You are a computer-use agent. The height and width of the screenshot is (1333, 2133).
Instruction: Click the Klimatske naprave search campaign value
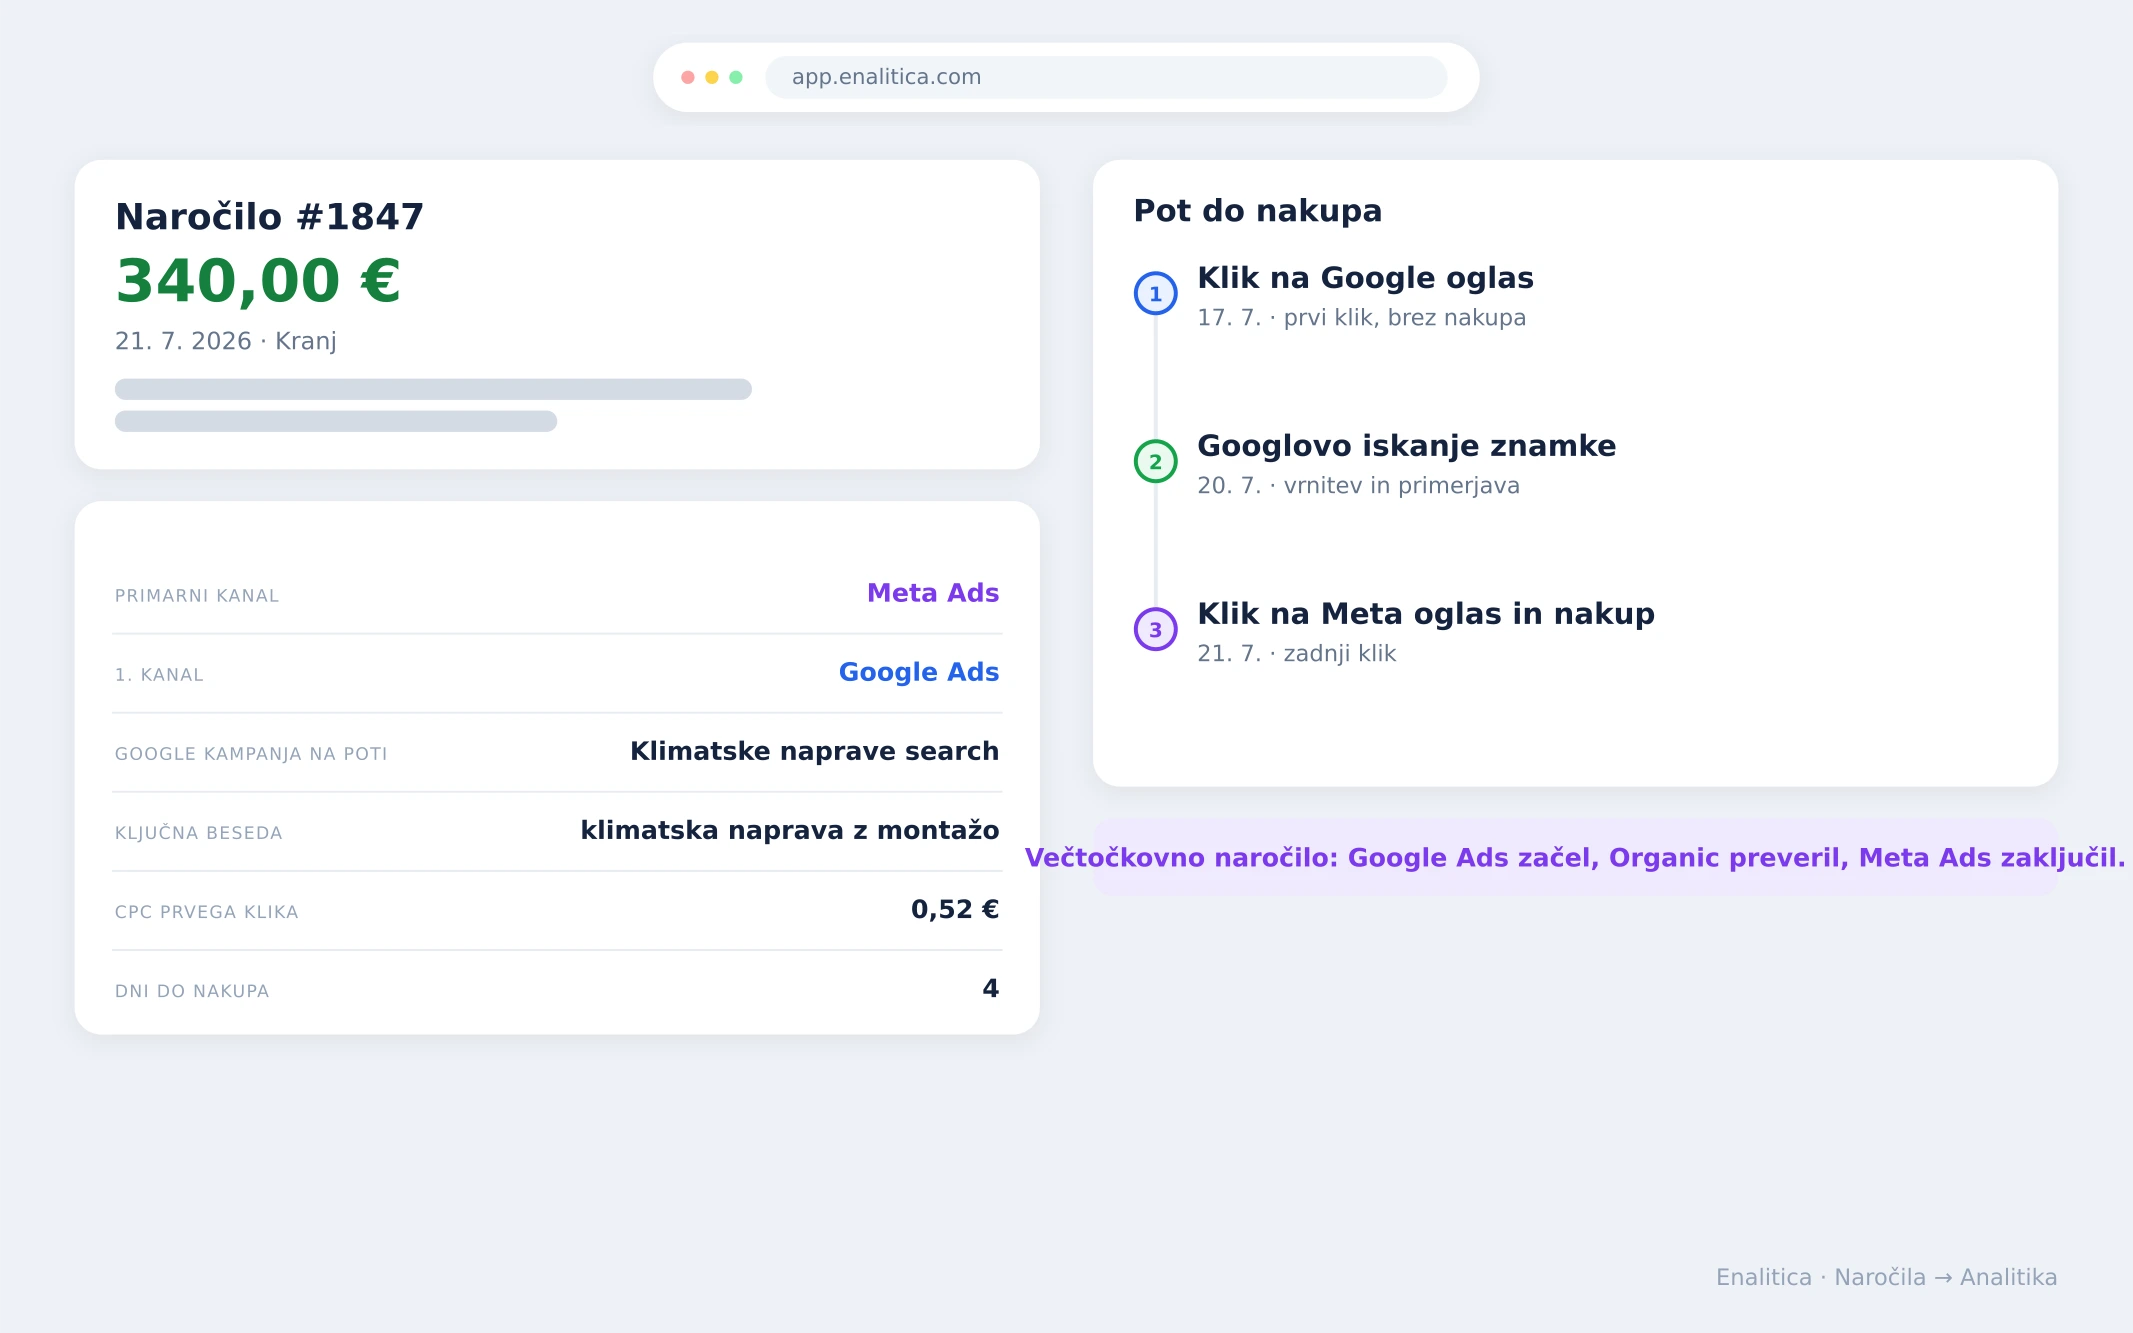815,751
